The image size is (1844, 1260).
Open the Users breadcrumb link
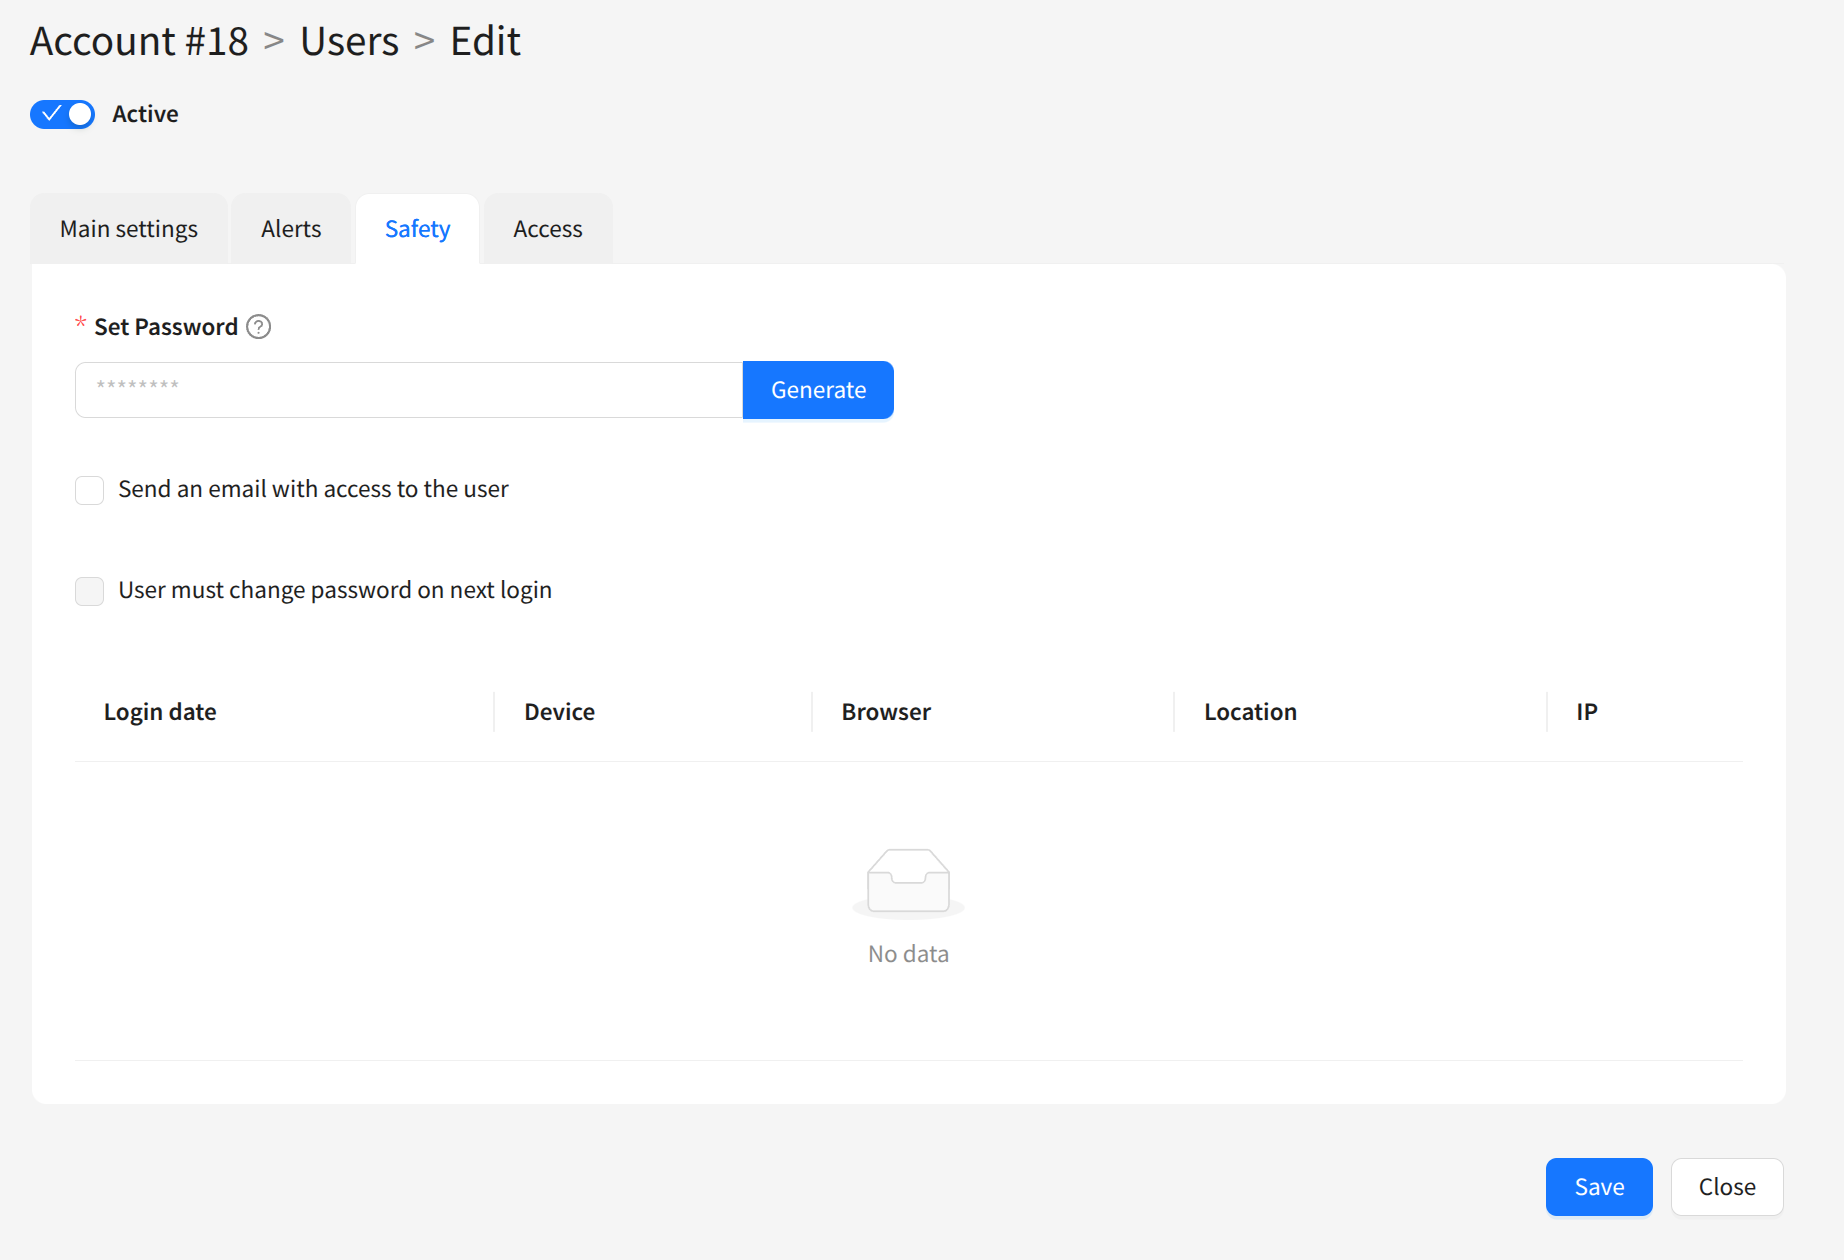pyautogui.click(x=349, y=41)
